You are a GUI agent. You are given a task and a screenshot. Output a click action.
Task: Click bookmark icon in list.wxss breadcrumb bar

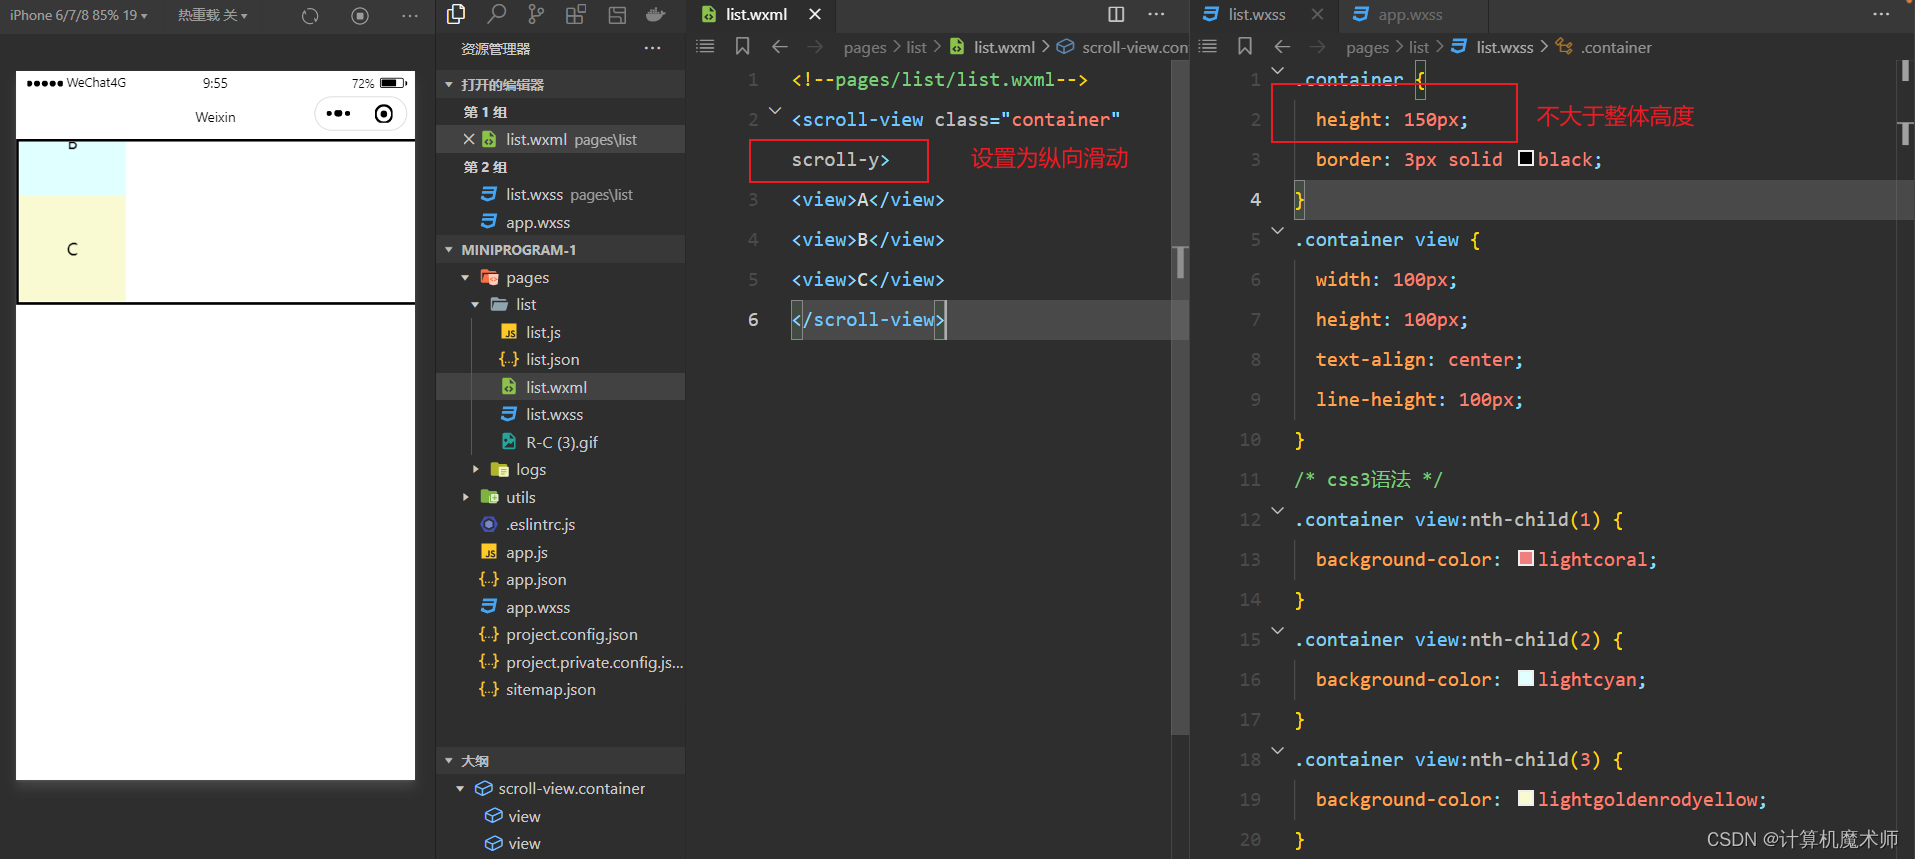coord(1245,46)
